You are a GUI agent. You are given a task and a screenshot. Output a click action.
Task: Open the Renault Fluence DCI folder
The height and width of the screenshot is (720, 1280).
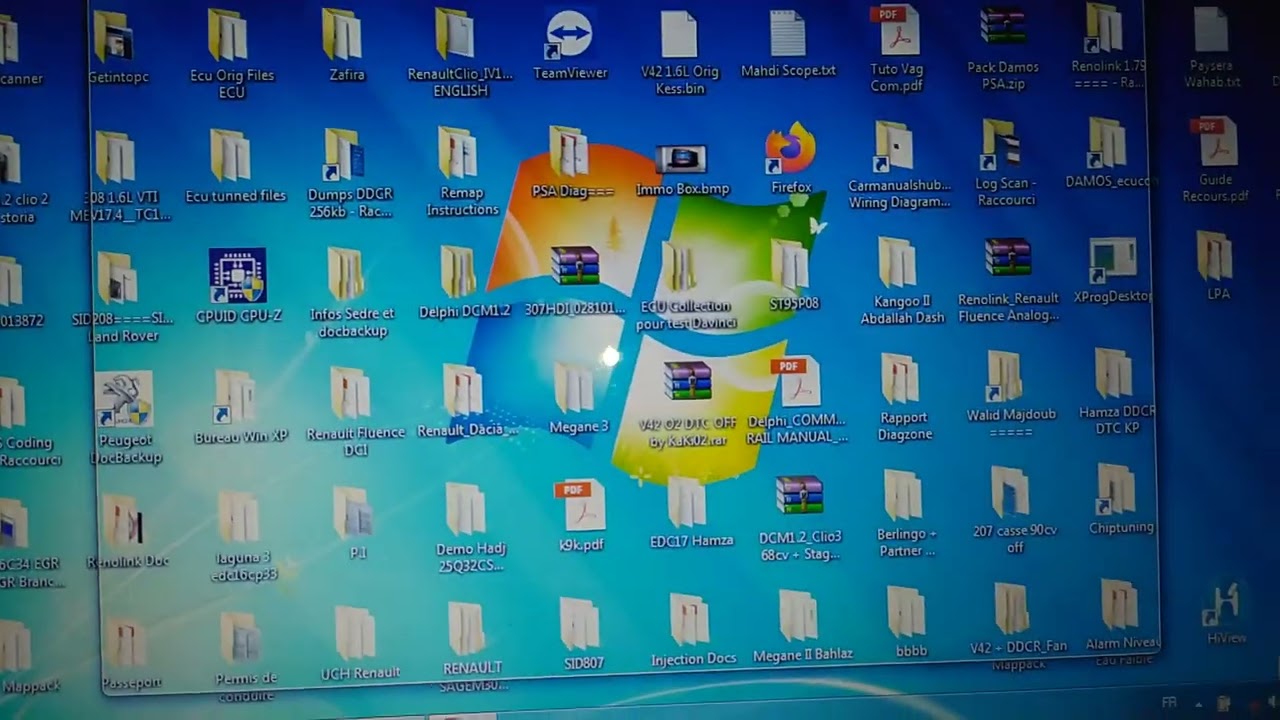[351, 393]
